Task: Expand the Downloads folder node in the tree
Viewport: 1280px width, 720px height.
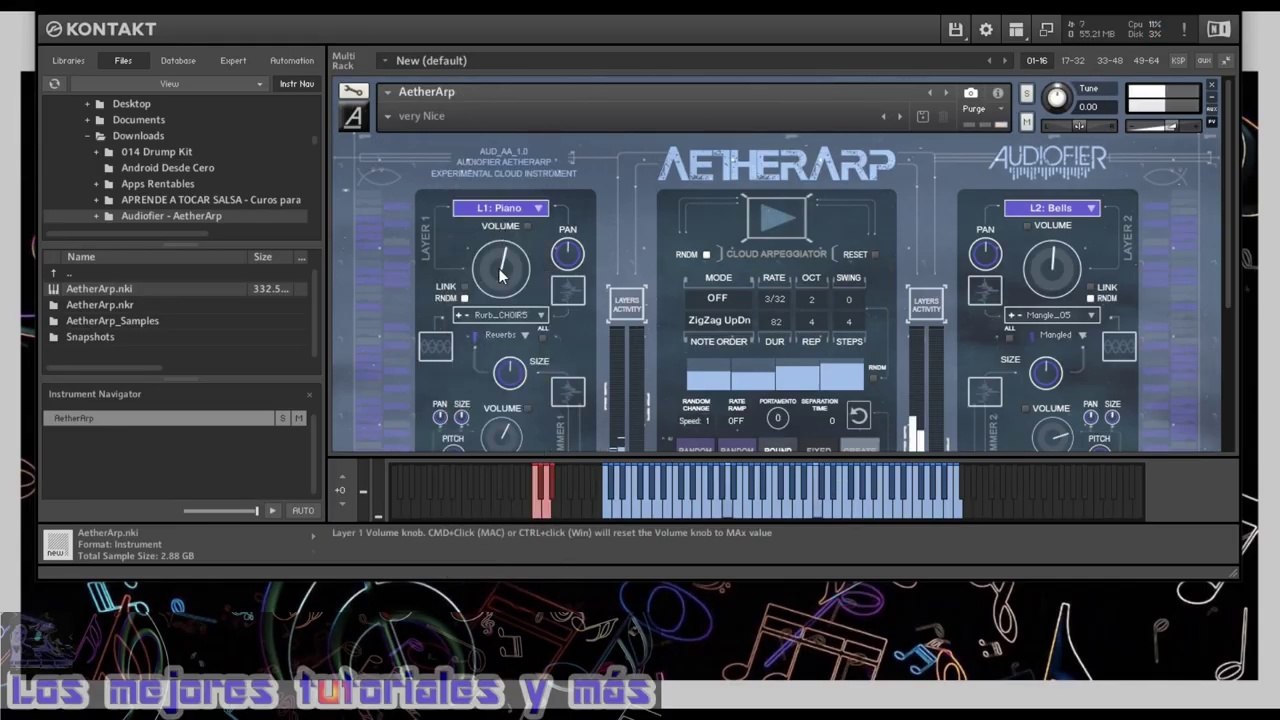Action: 87,136
